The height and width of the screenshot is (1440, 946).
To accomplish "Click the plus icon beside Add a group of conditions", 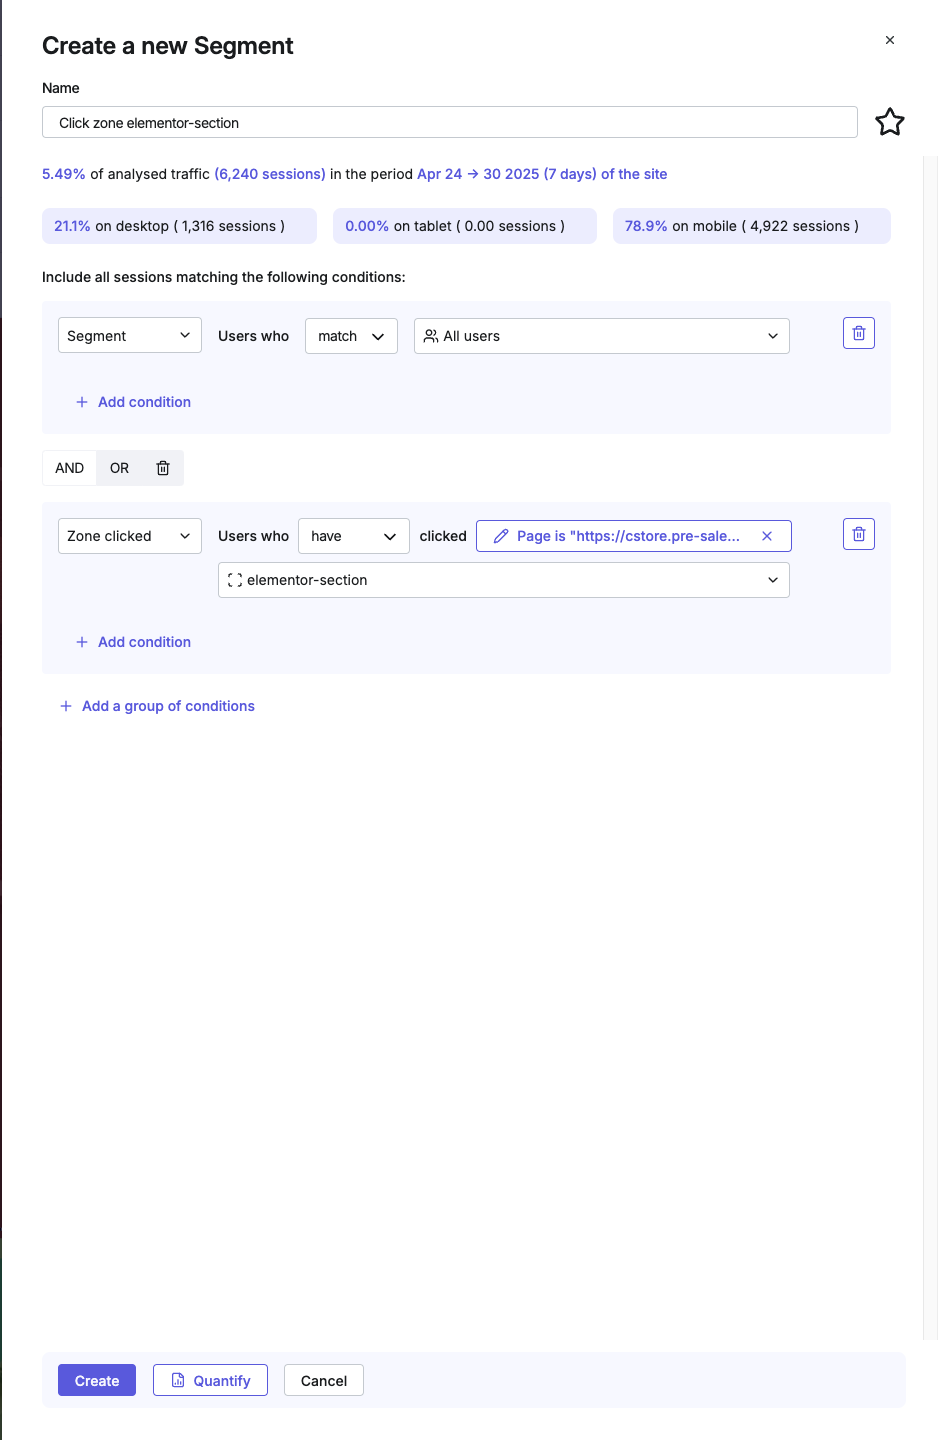I will [x=66, y=706].
